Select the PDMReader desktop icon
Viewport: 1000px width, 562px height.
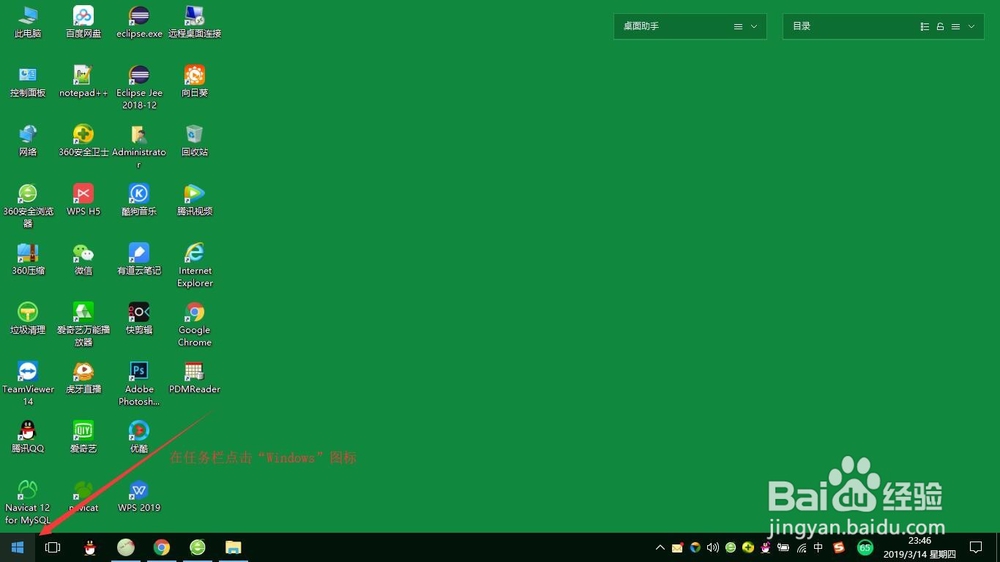(x=195, y=378)
